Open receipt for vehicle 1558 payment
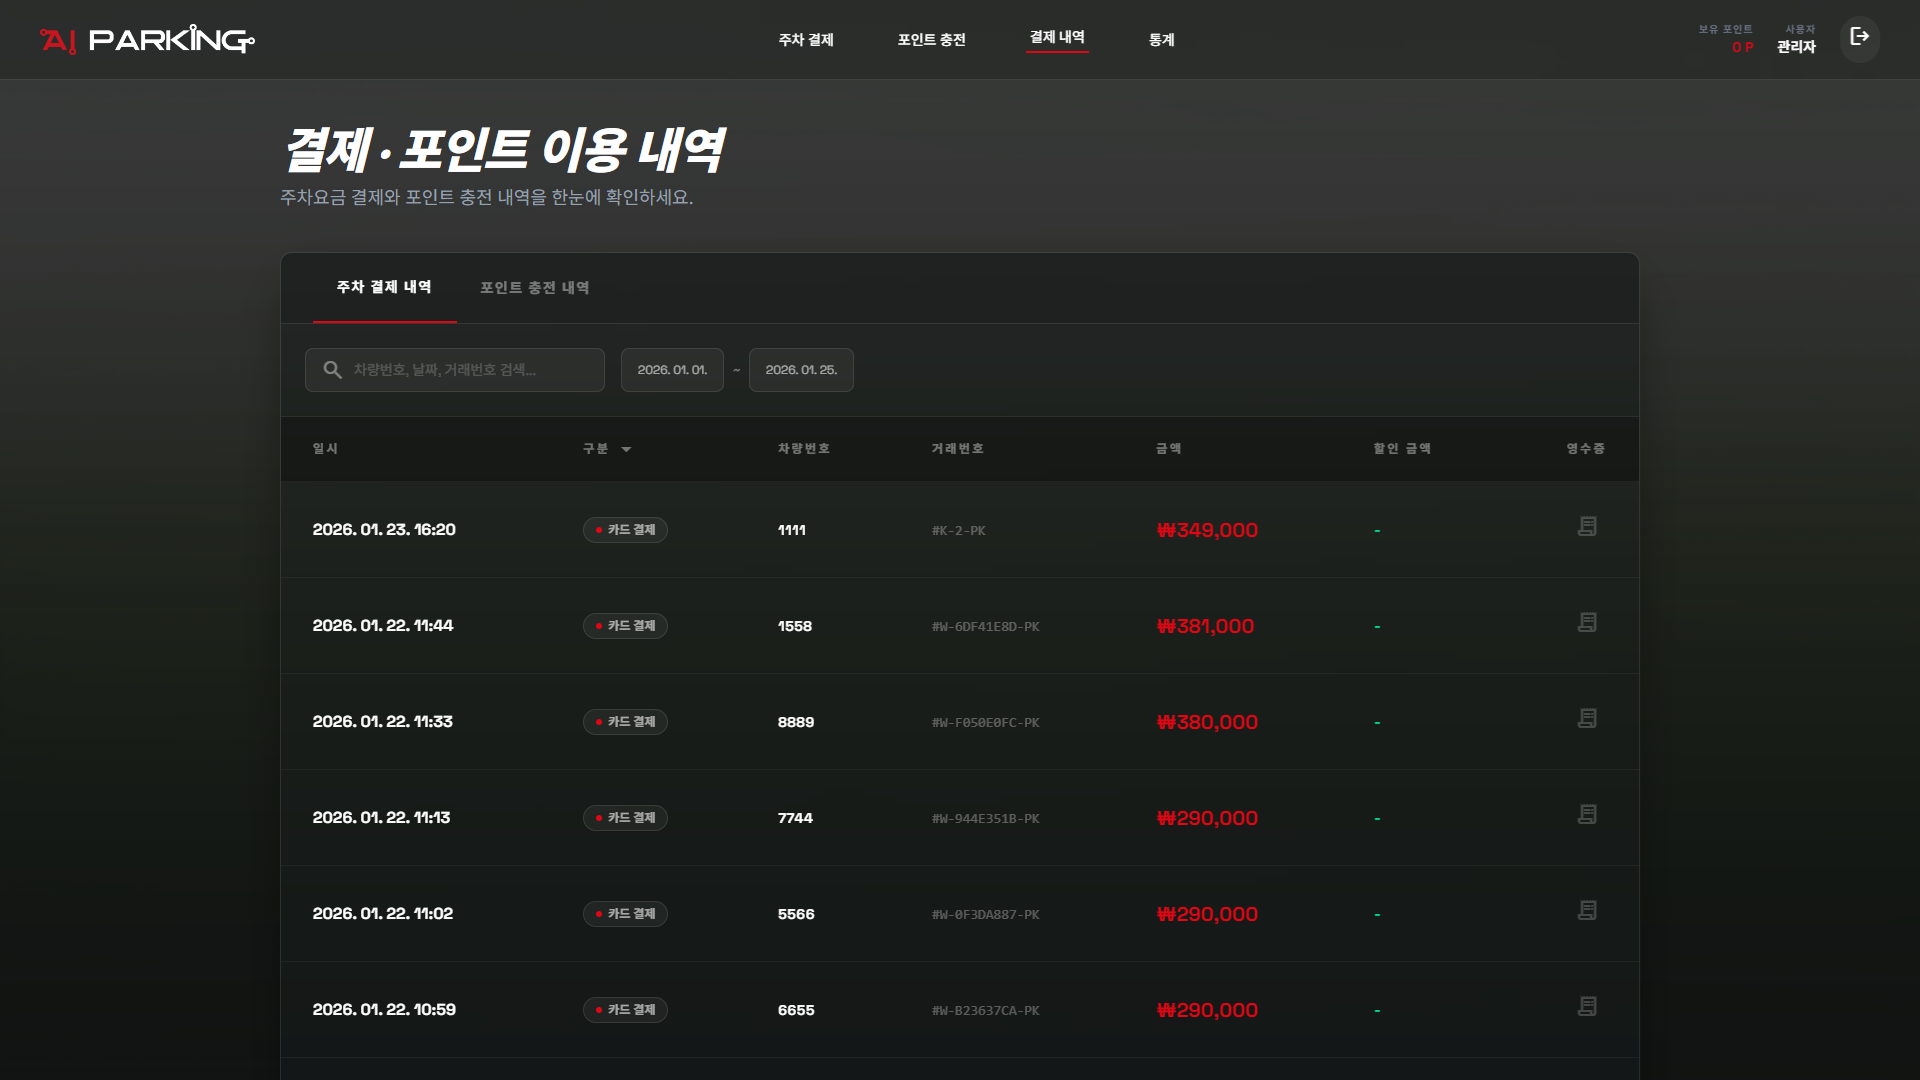 (1587, 623)
